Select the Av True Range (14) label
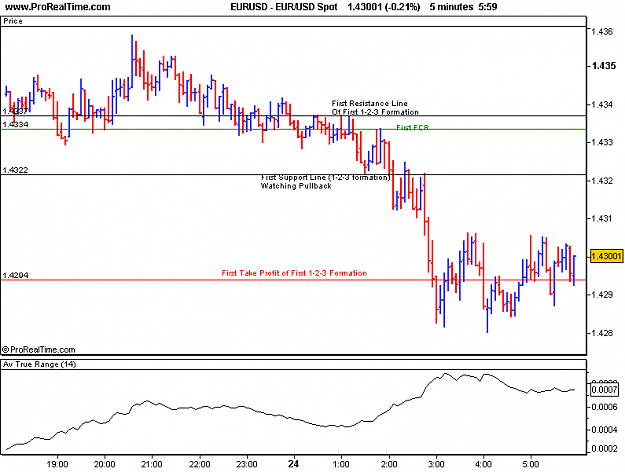The height and width of the screenshot is (472, 625). pyautogui.click(x=39, y=364)
